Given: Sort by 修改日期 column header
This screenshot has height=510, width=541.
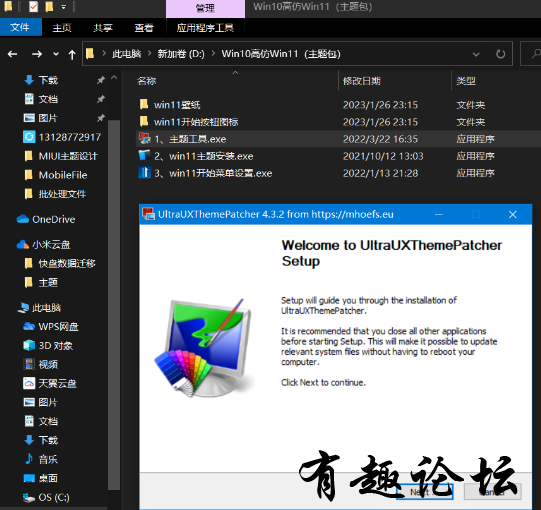Looking at the screenshot, I should point(362,81).
